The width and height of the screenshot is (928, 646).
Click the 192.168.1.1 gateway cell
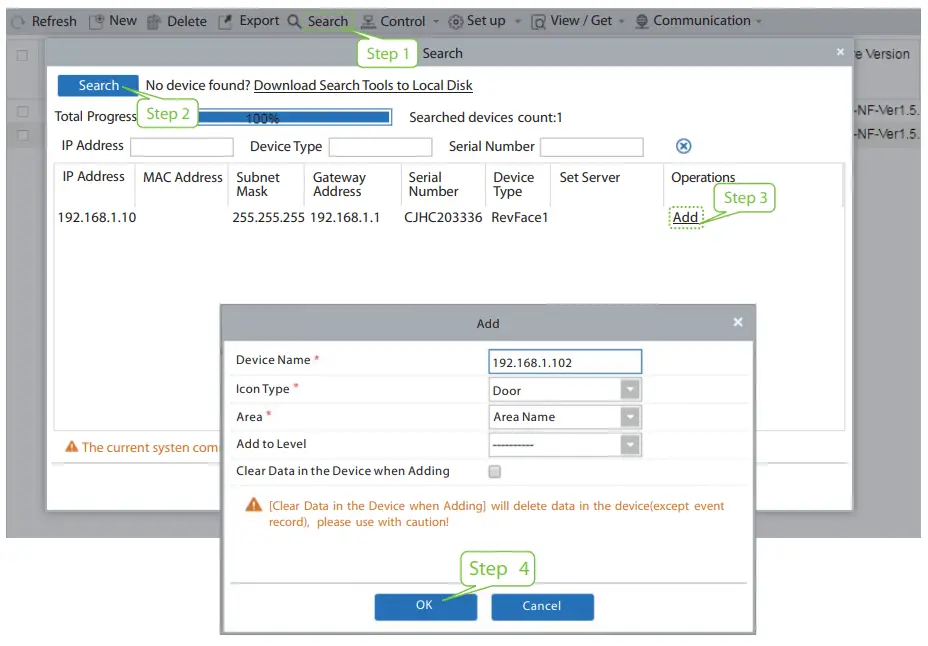coord(344,218)
